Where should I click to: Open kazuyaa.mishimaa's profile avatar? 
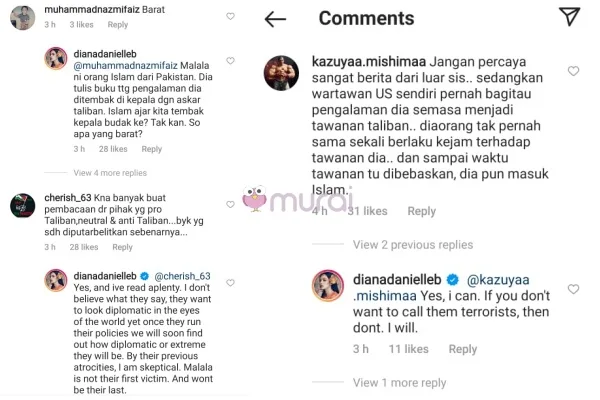pos(281,73)
